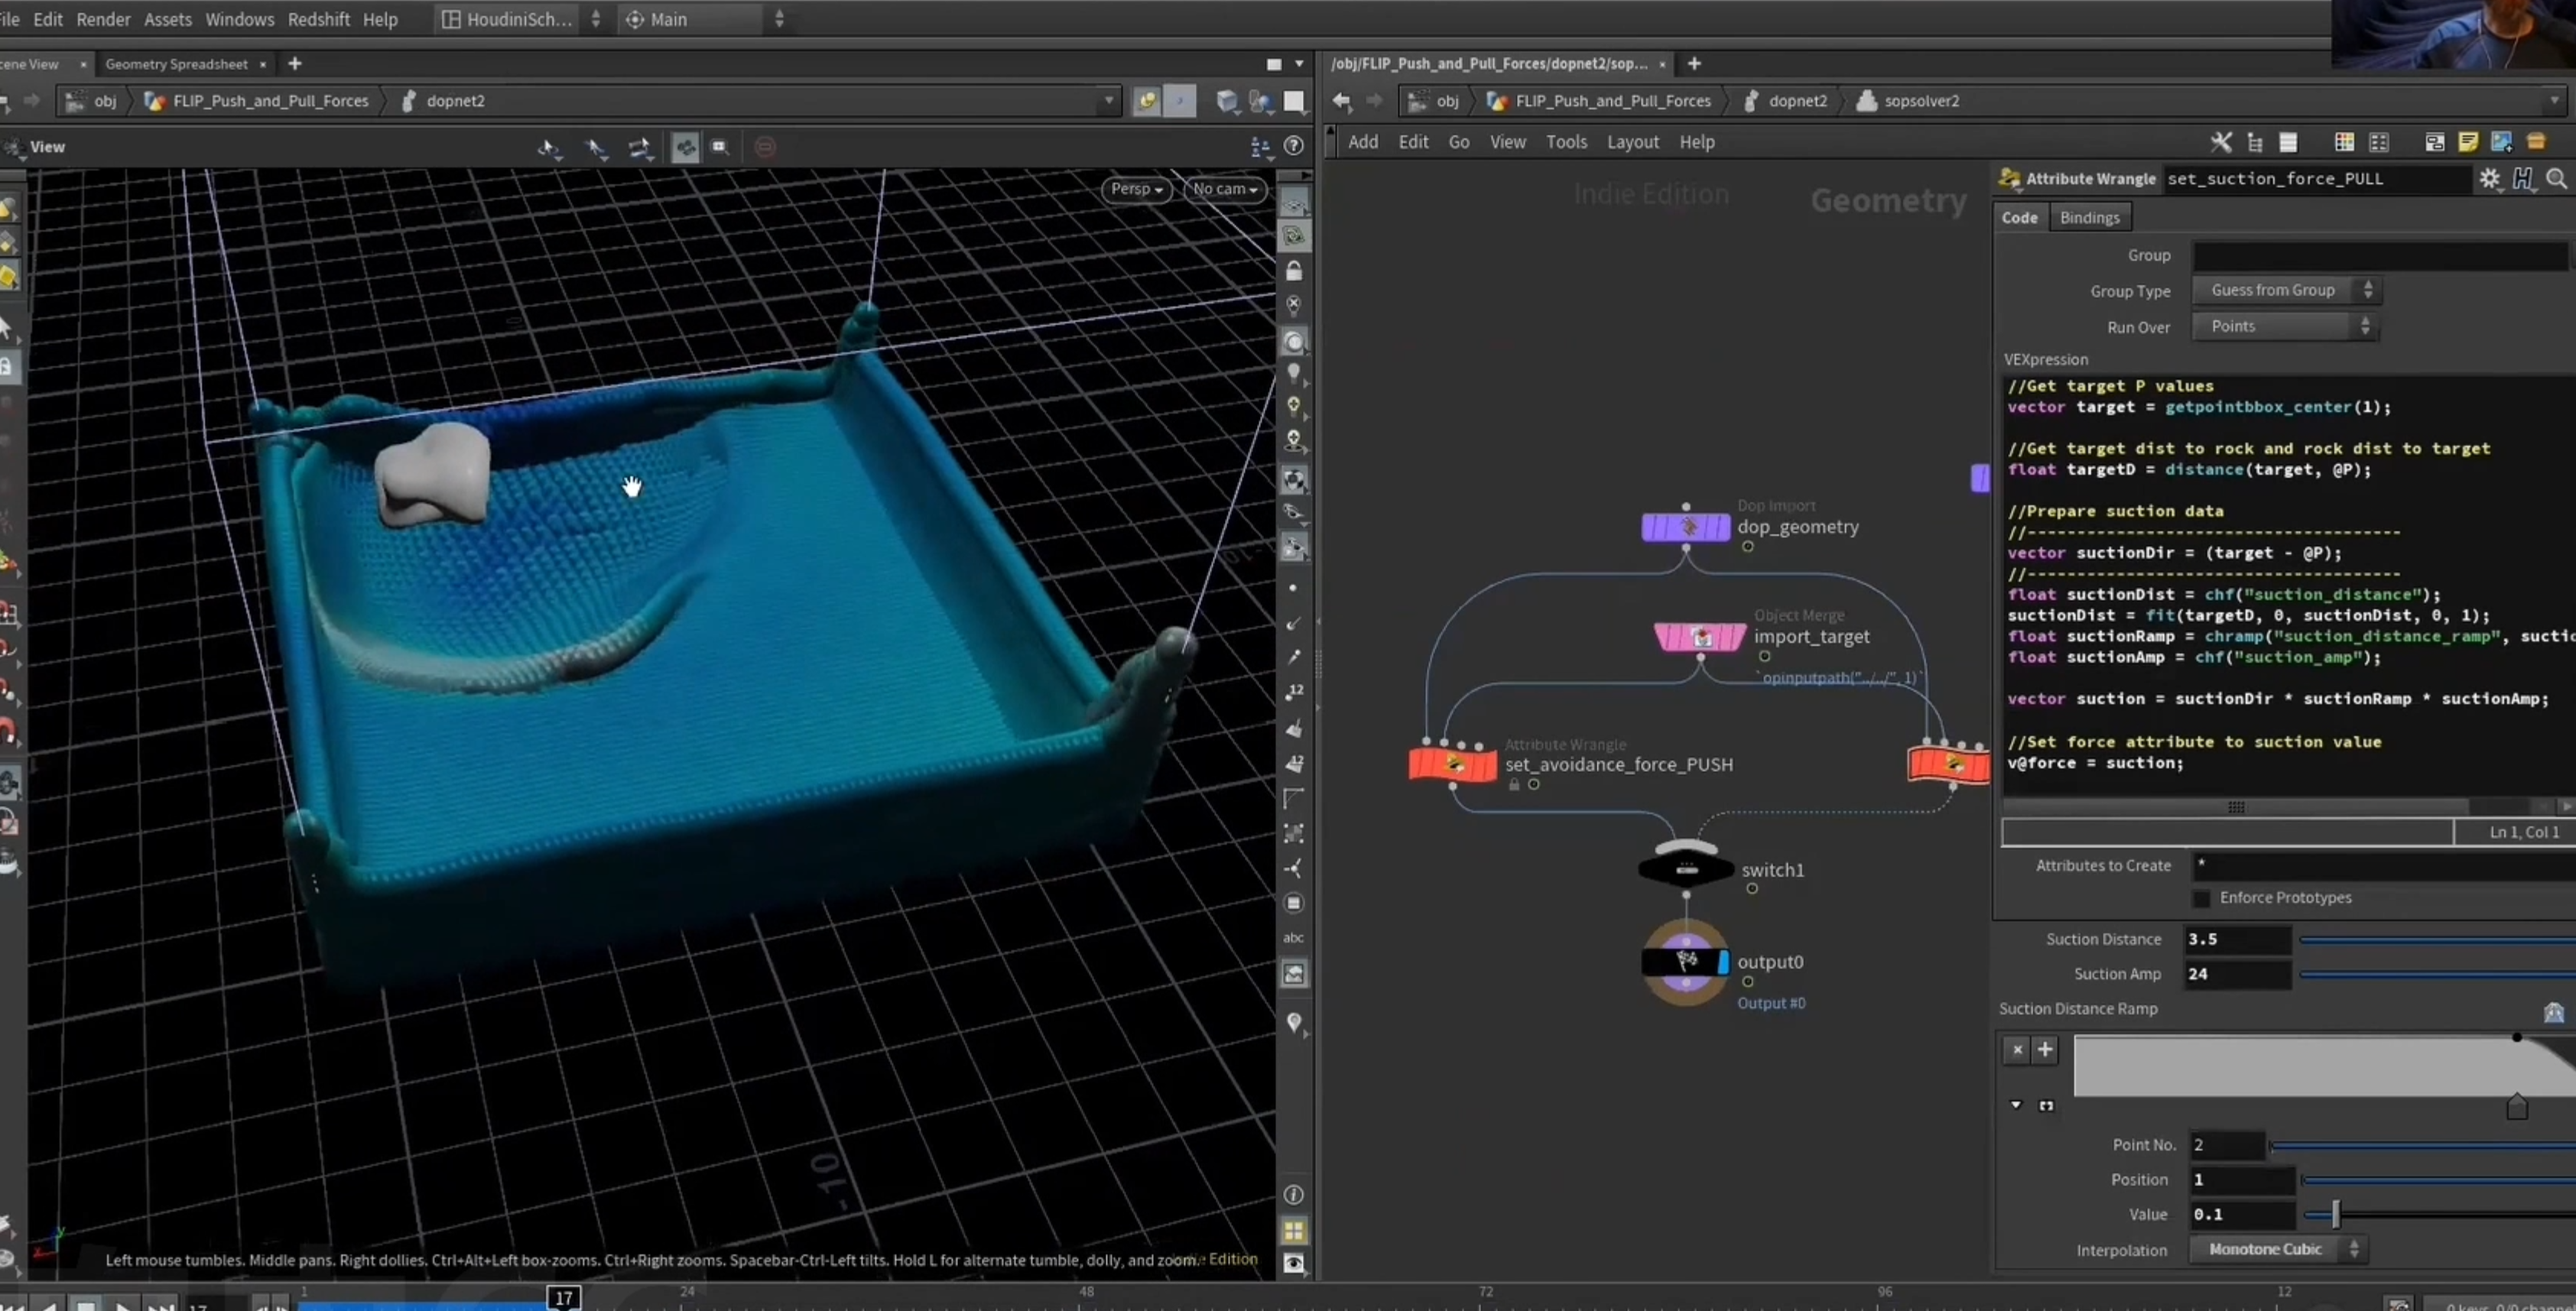Open the gear settings menu for wrangle parameters
Image resolution: width=2576 pixels, height=1311 pixels.
2490,179
